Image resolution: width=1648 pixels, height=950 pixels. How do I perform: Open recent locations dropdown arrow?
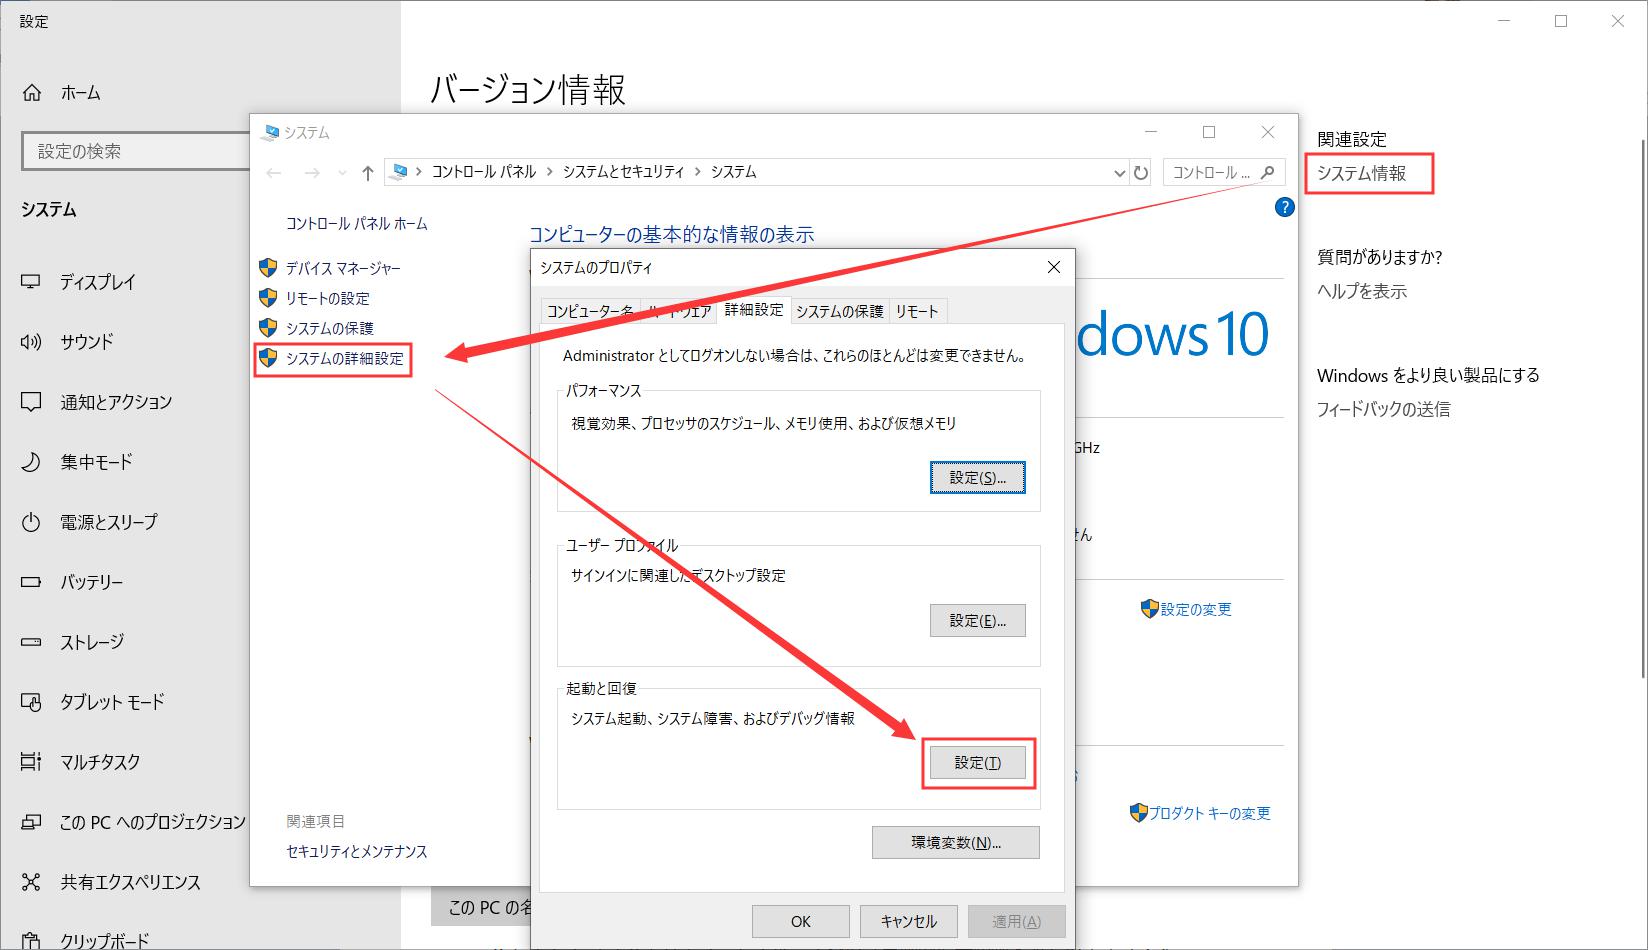coord(342,173)
